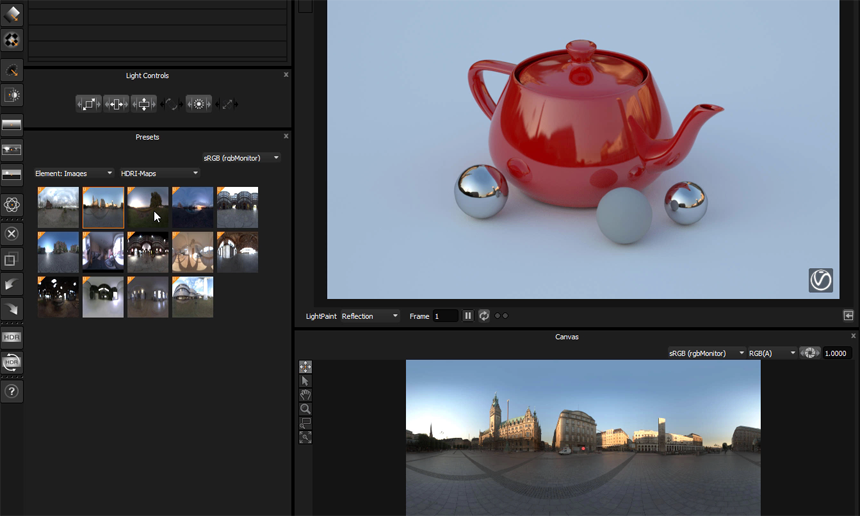
Task: Select the night arcade HDRI preset
Action: click(148, 252)
